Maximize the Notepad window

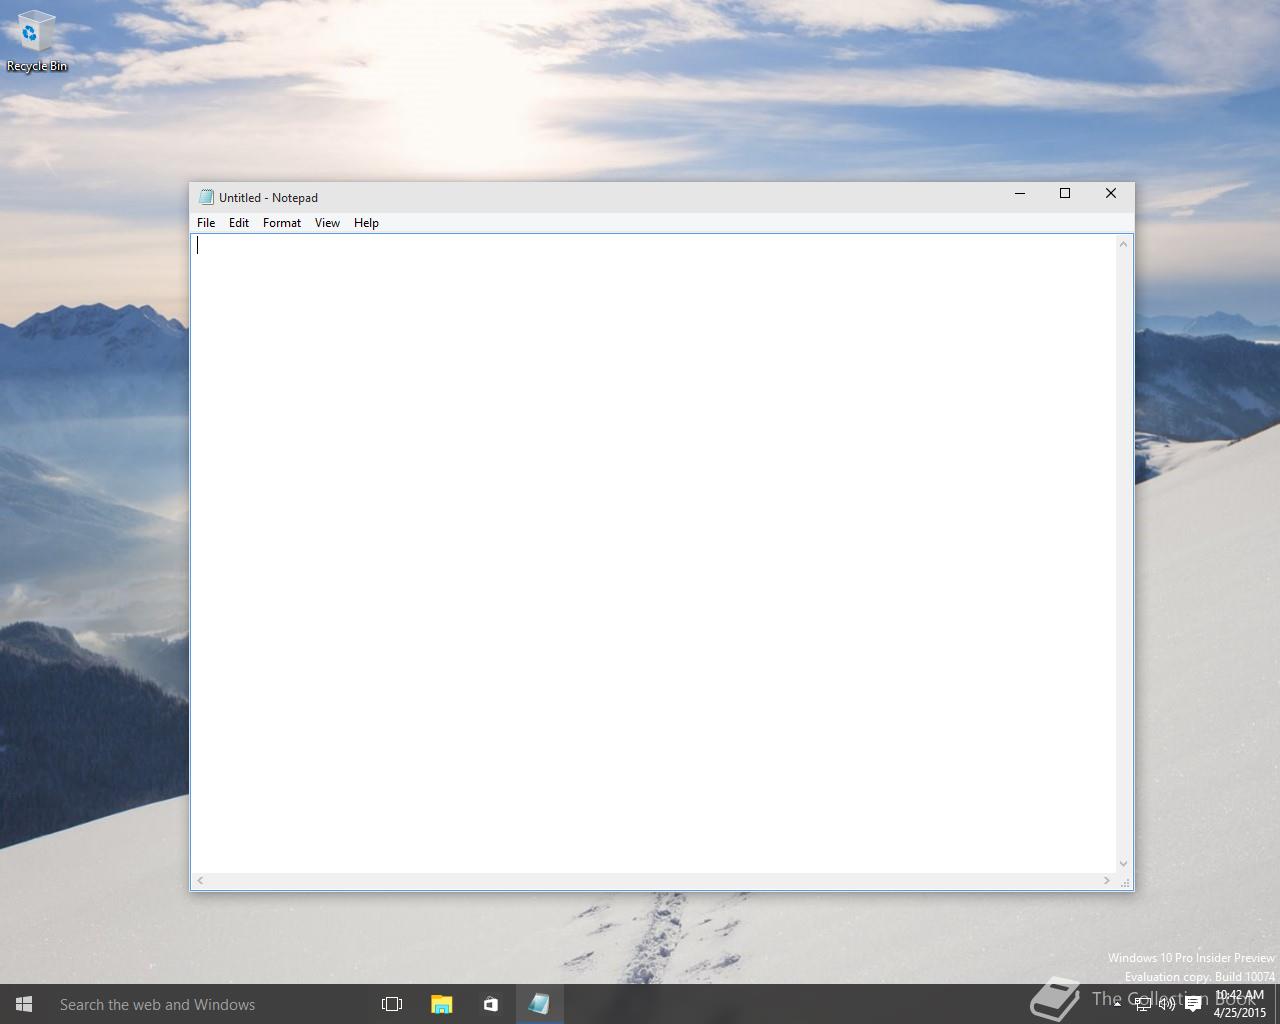(x=1065, y=194)
